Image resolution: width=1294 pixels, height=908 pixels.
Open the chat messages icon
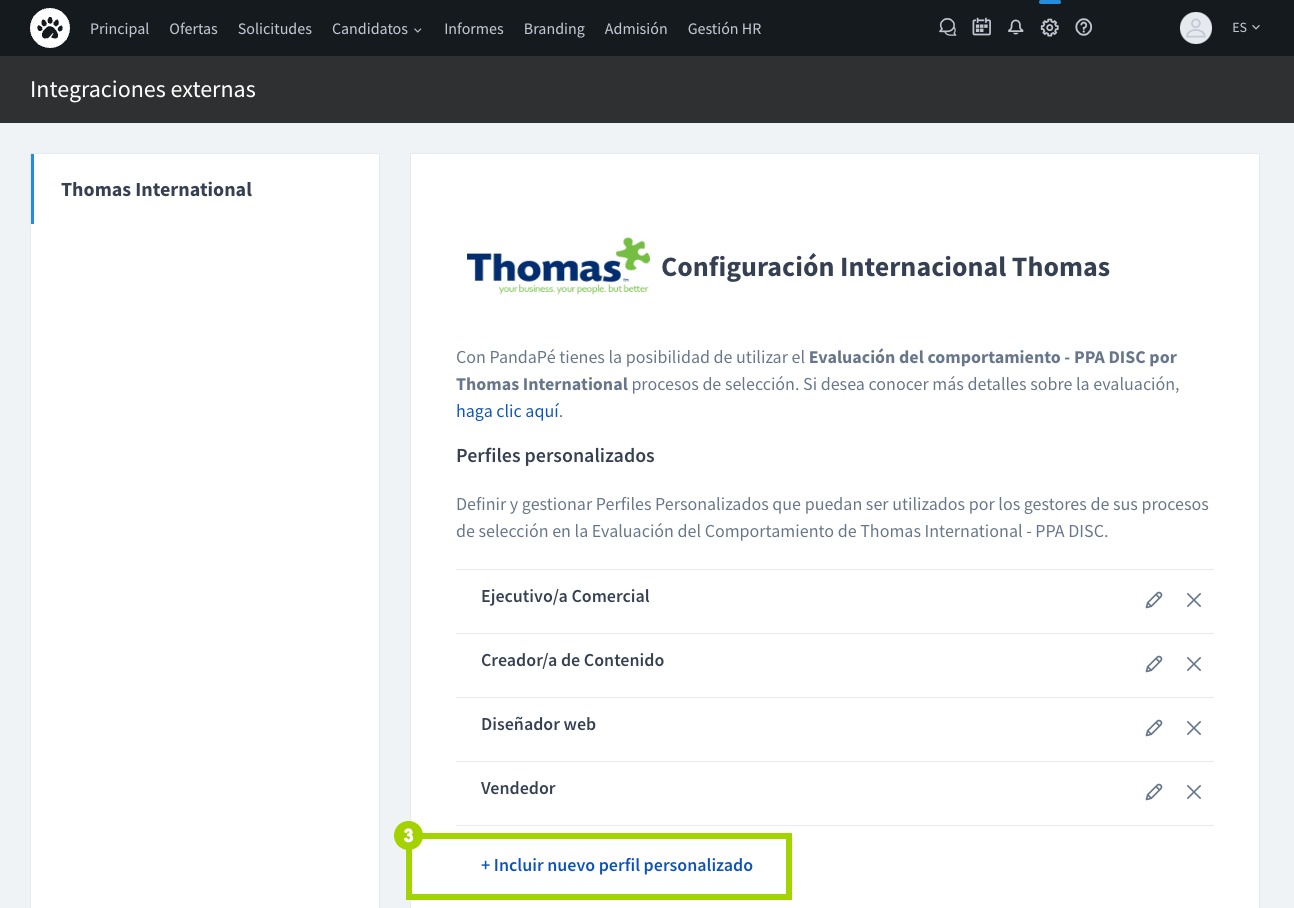click(x=947, y=28)
